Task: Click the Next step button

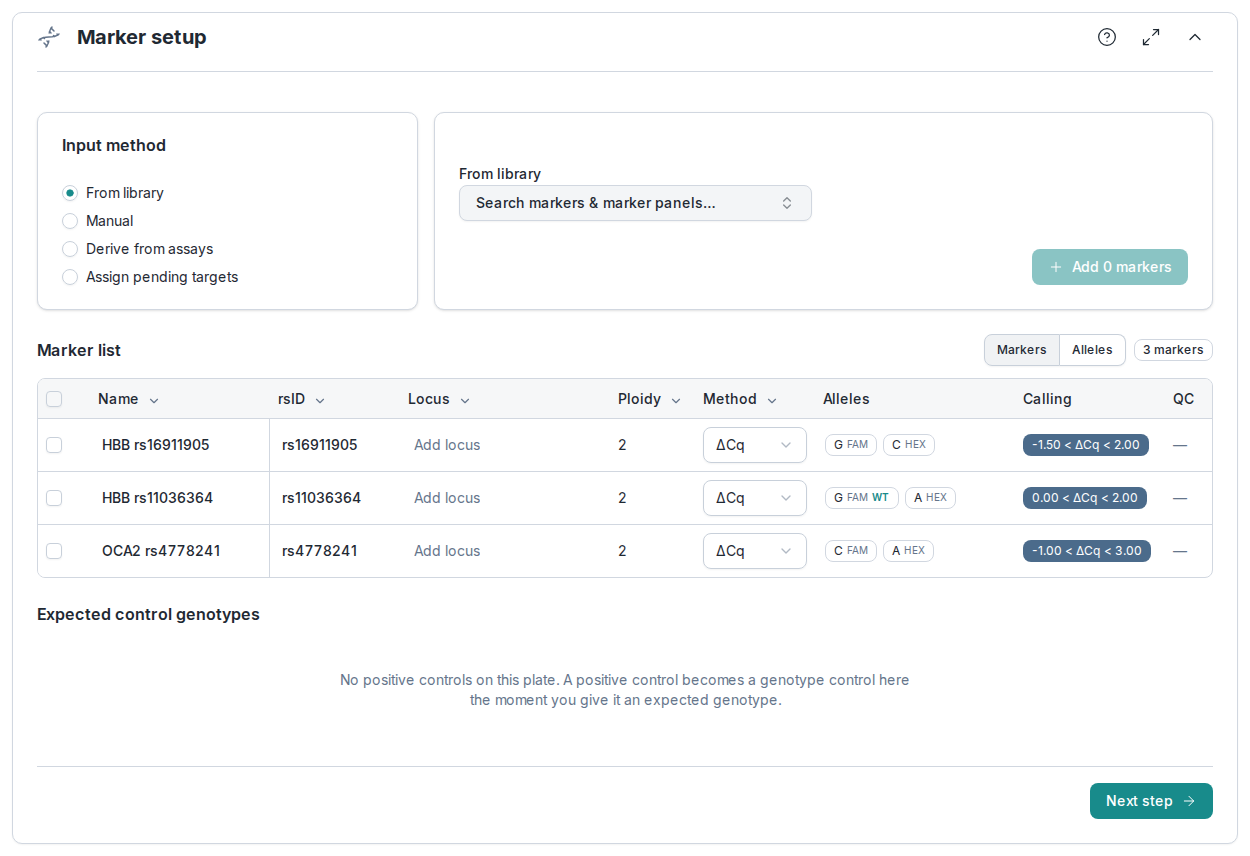Action: tap(1151, 801)
